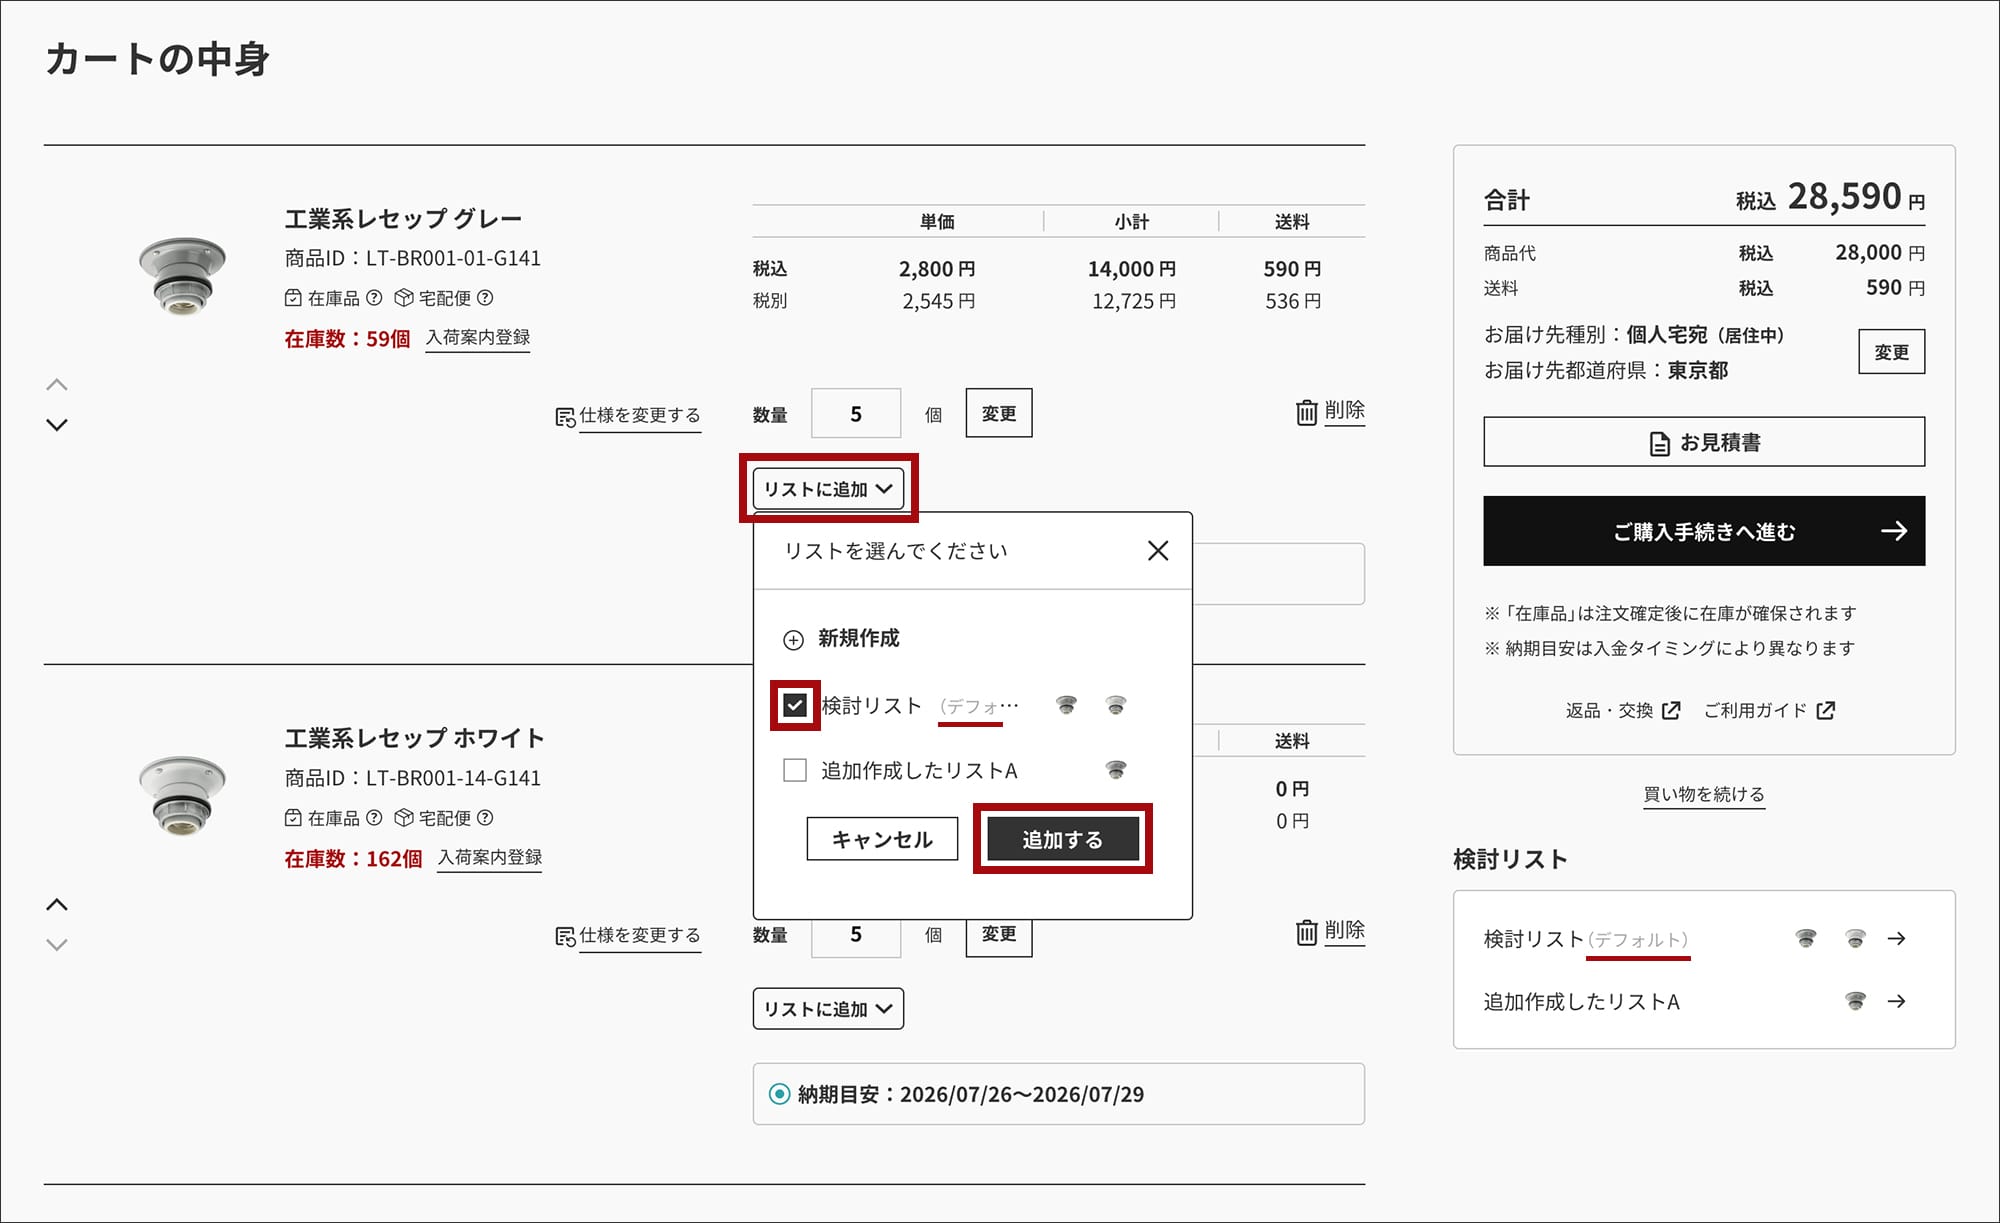The image size is (2000, 1223).
Task: Move グレー item down with chevron
Action: 57,425
